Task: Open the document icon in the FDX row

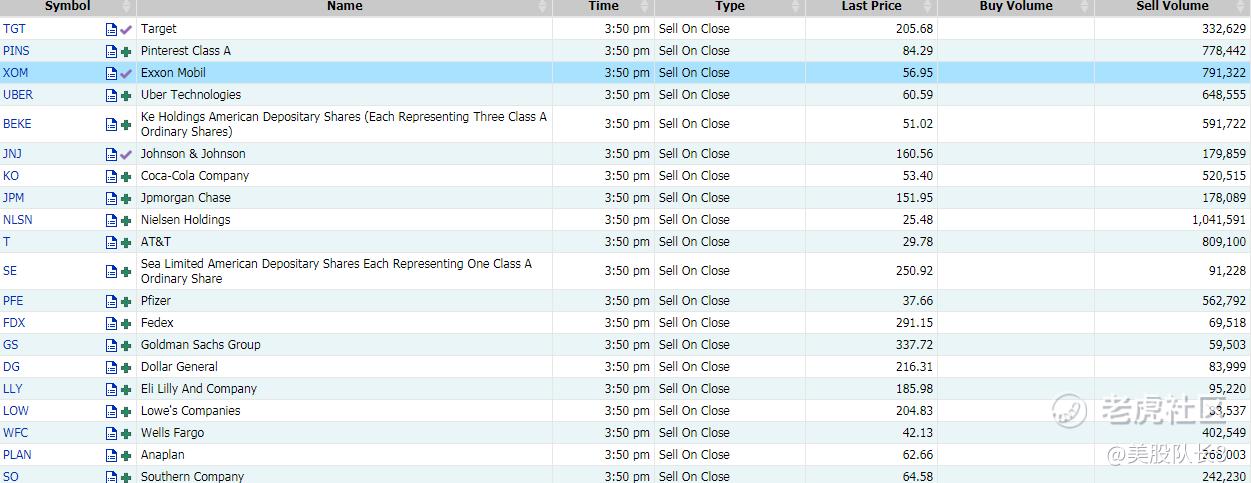Action: (x=111, y=323)
